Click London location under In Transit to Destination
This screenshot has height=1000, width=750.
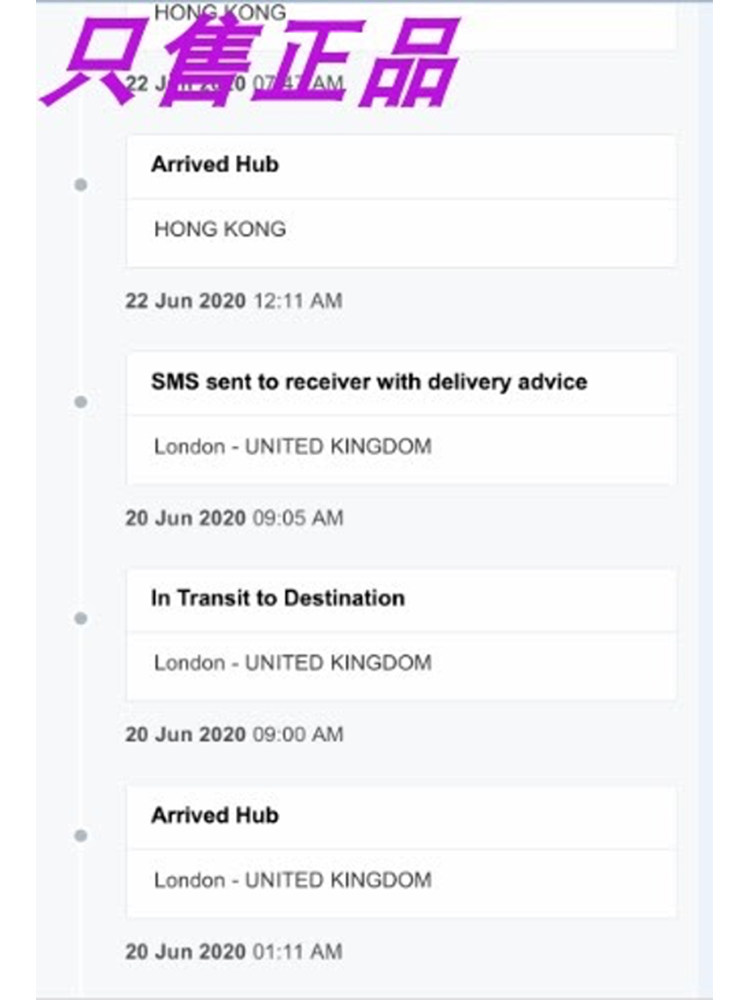click(292, 663)
